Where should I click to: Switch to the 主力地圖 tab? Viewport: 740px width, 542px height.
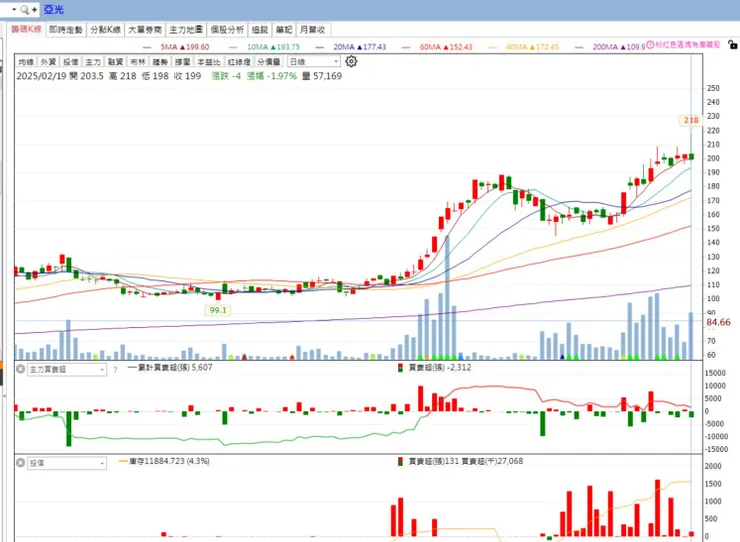pos(186,30)
